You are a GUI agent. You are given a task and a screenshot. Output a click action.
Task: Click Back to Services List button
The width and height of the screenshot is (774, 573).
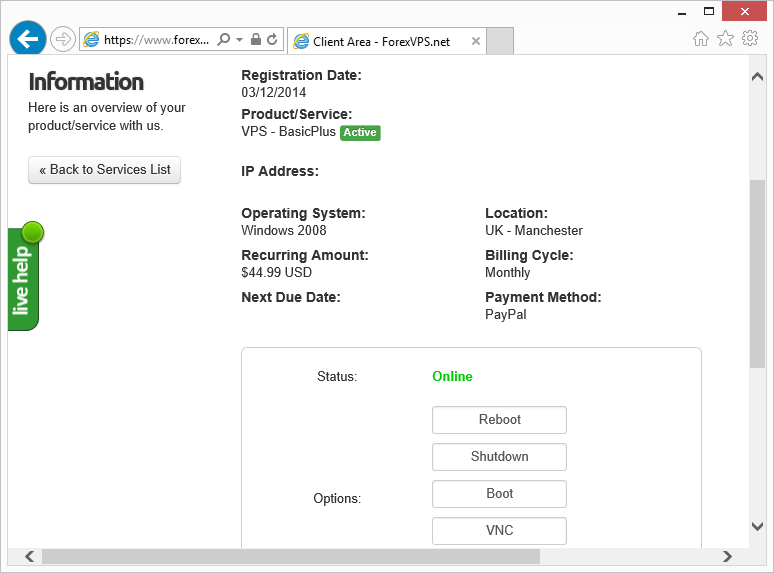click(105, 170)
